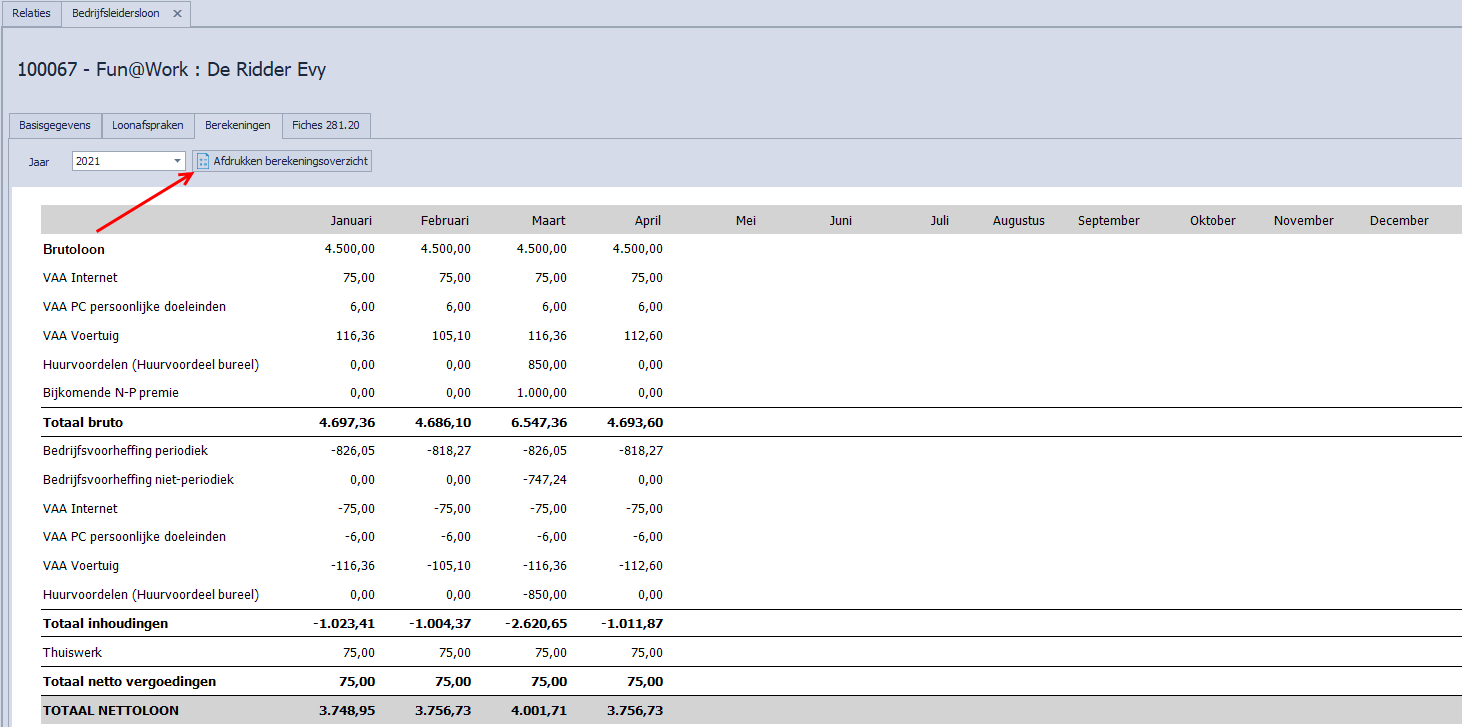Viewport: 1462px width, 727px height.
Task: Click the Thuiswerk row label
Action: pyautogui.click(x=72, y=653)
